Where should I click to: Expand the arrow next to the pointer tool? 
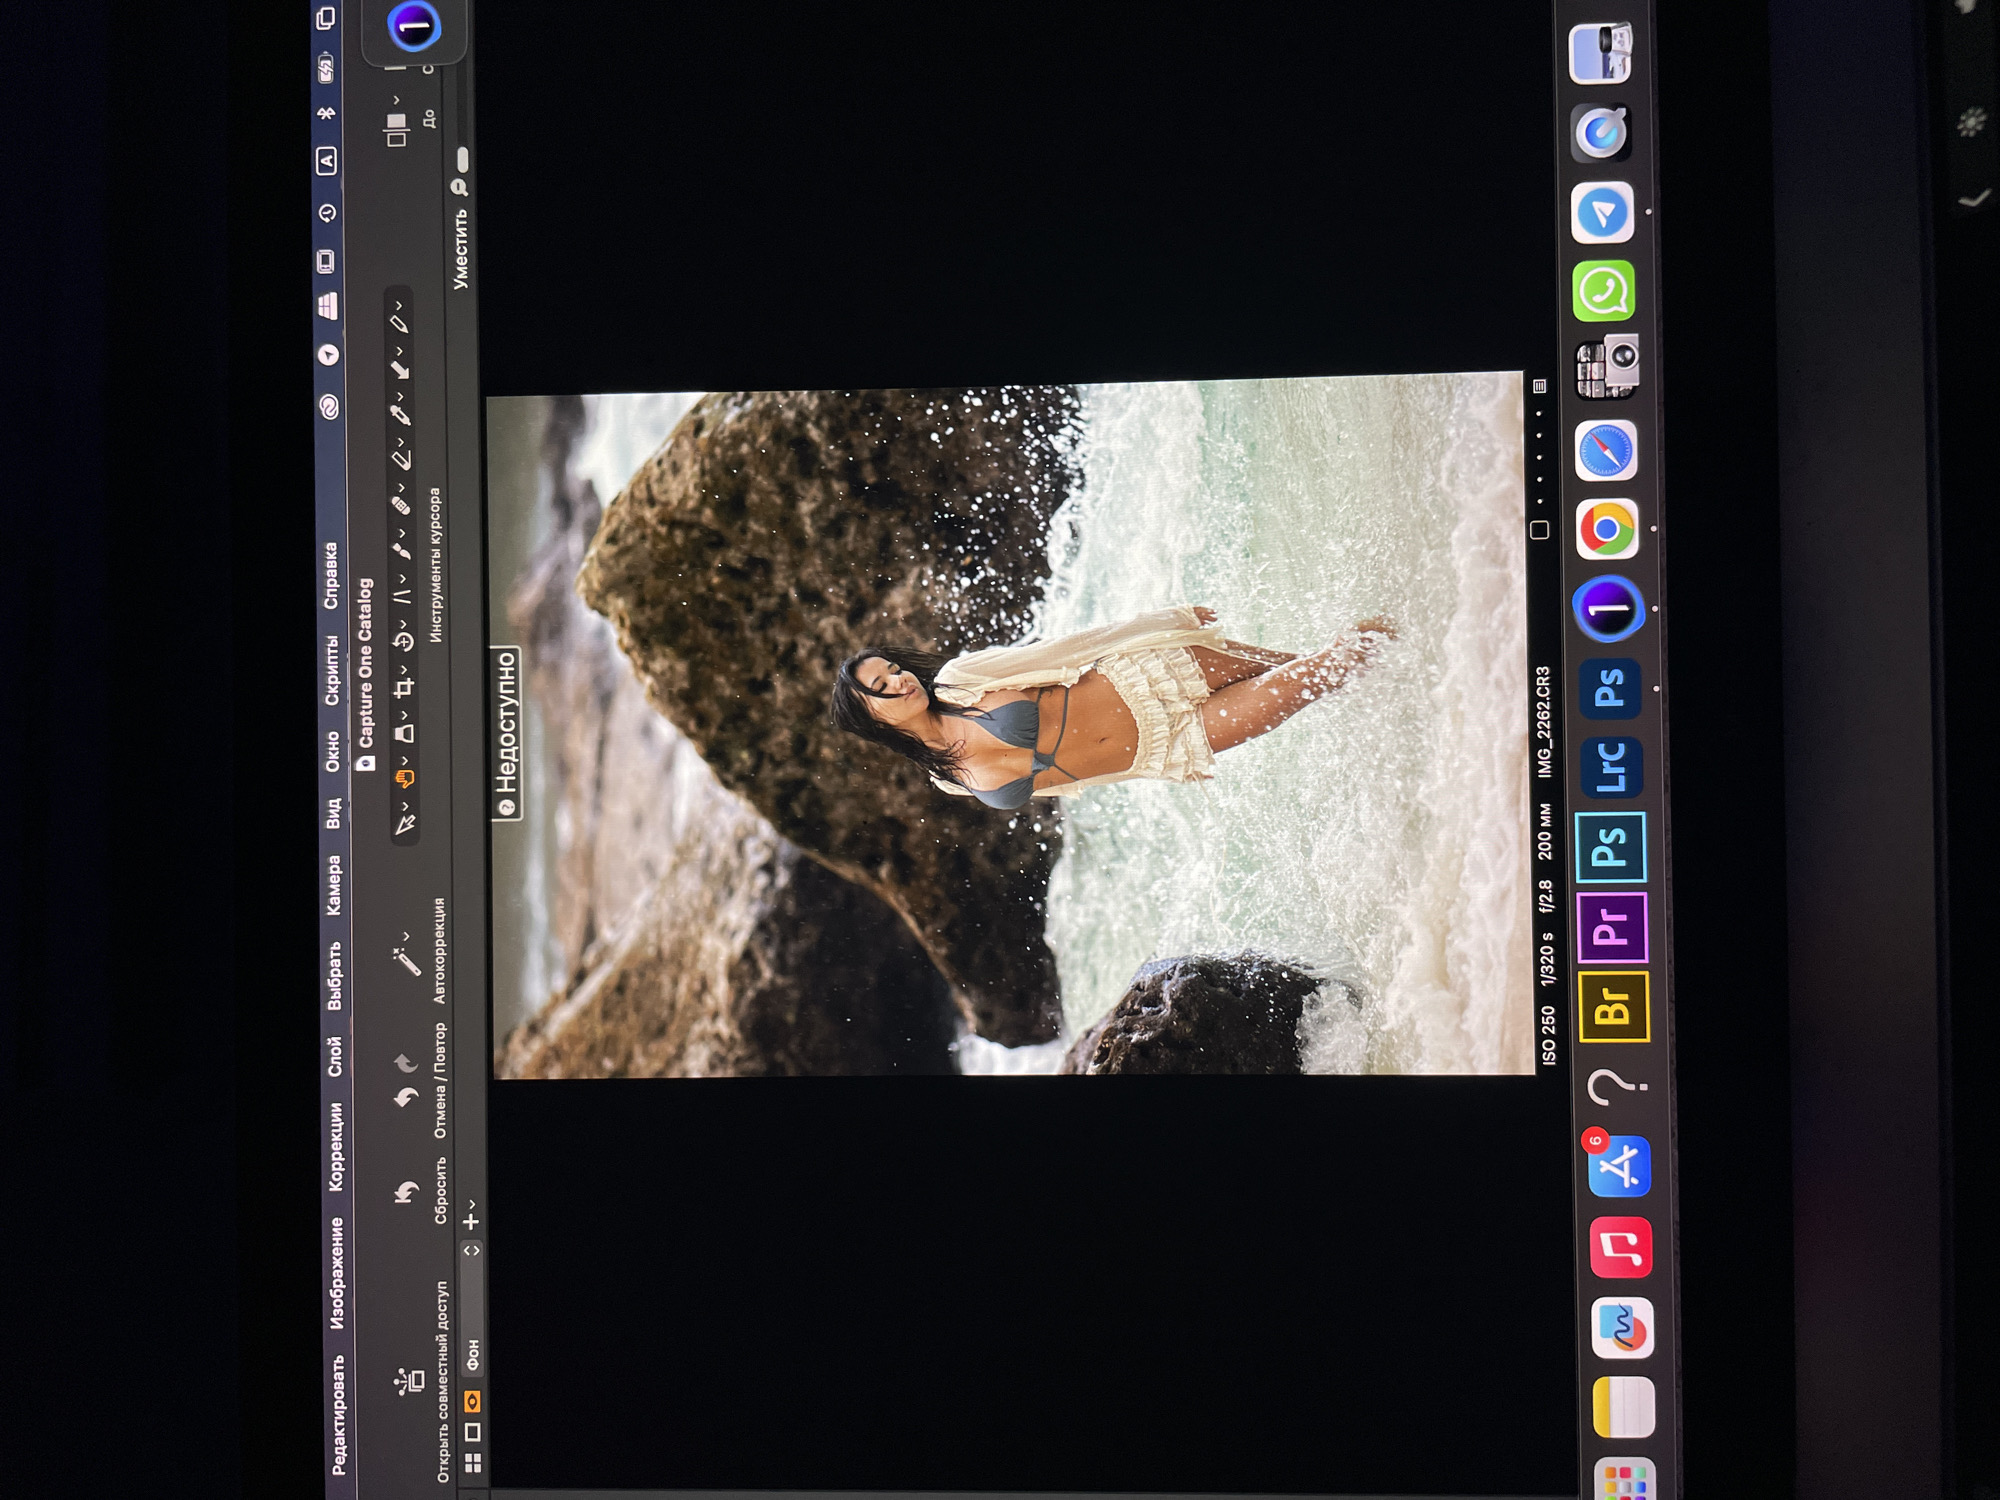[x=404, y=804]
